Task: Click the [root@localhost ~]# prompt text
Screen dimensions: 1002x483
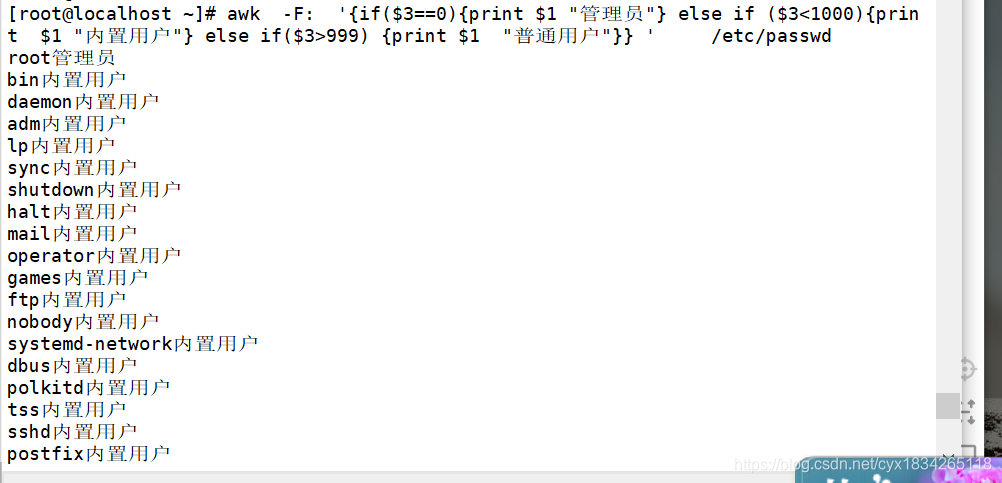Action: 112,14
